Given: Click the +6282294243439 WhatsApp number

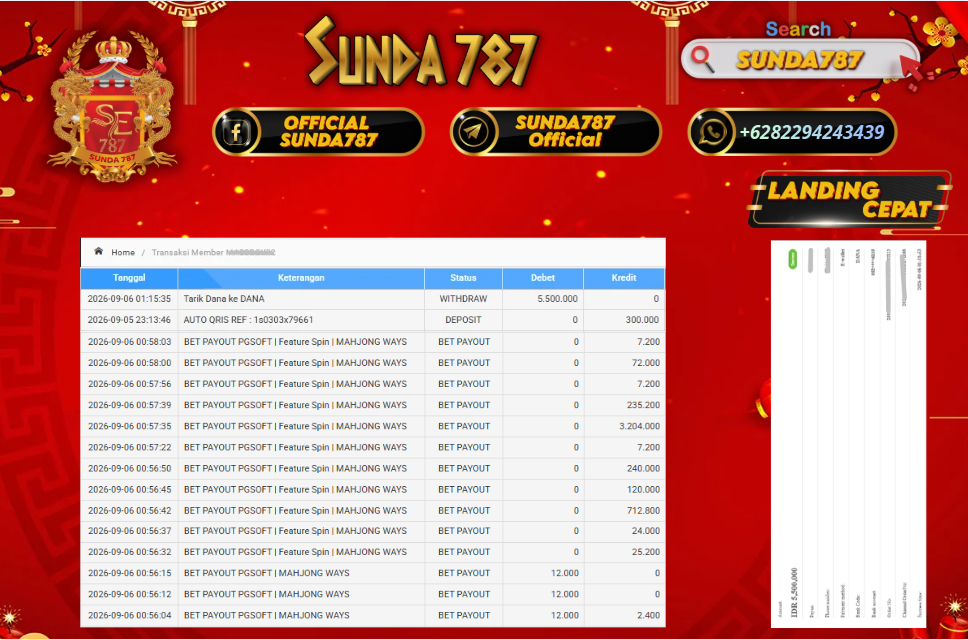Looking at the screenshot, I should (812, 132).
